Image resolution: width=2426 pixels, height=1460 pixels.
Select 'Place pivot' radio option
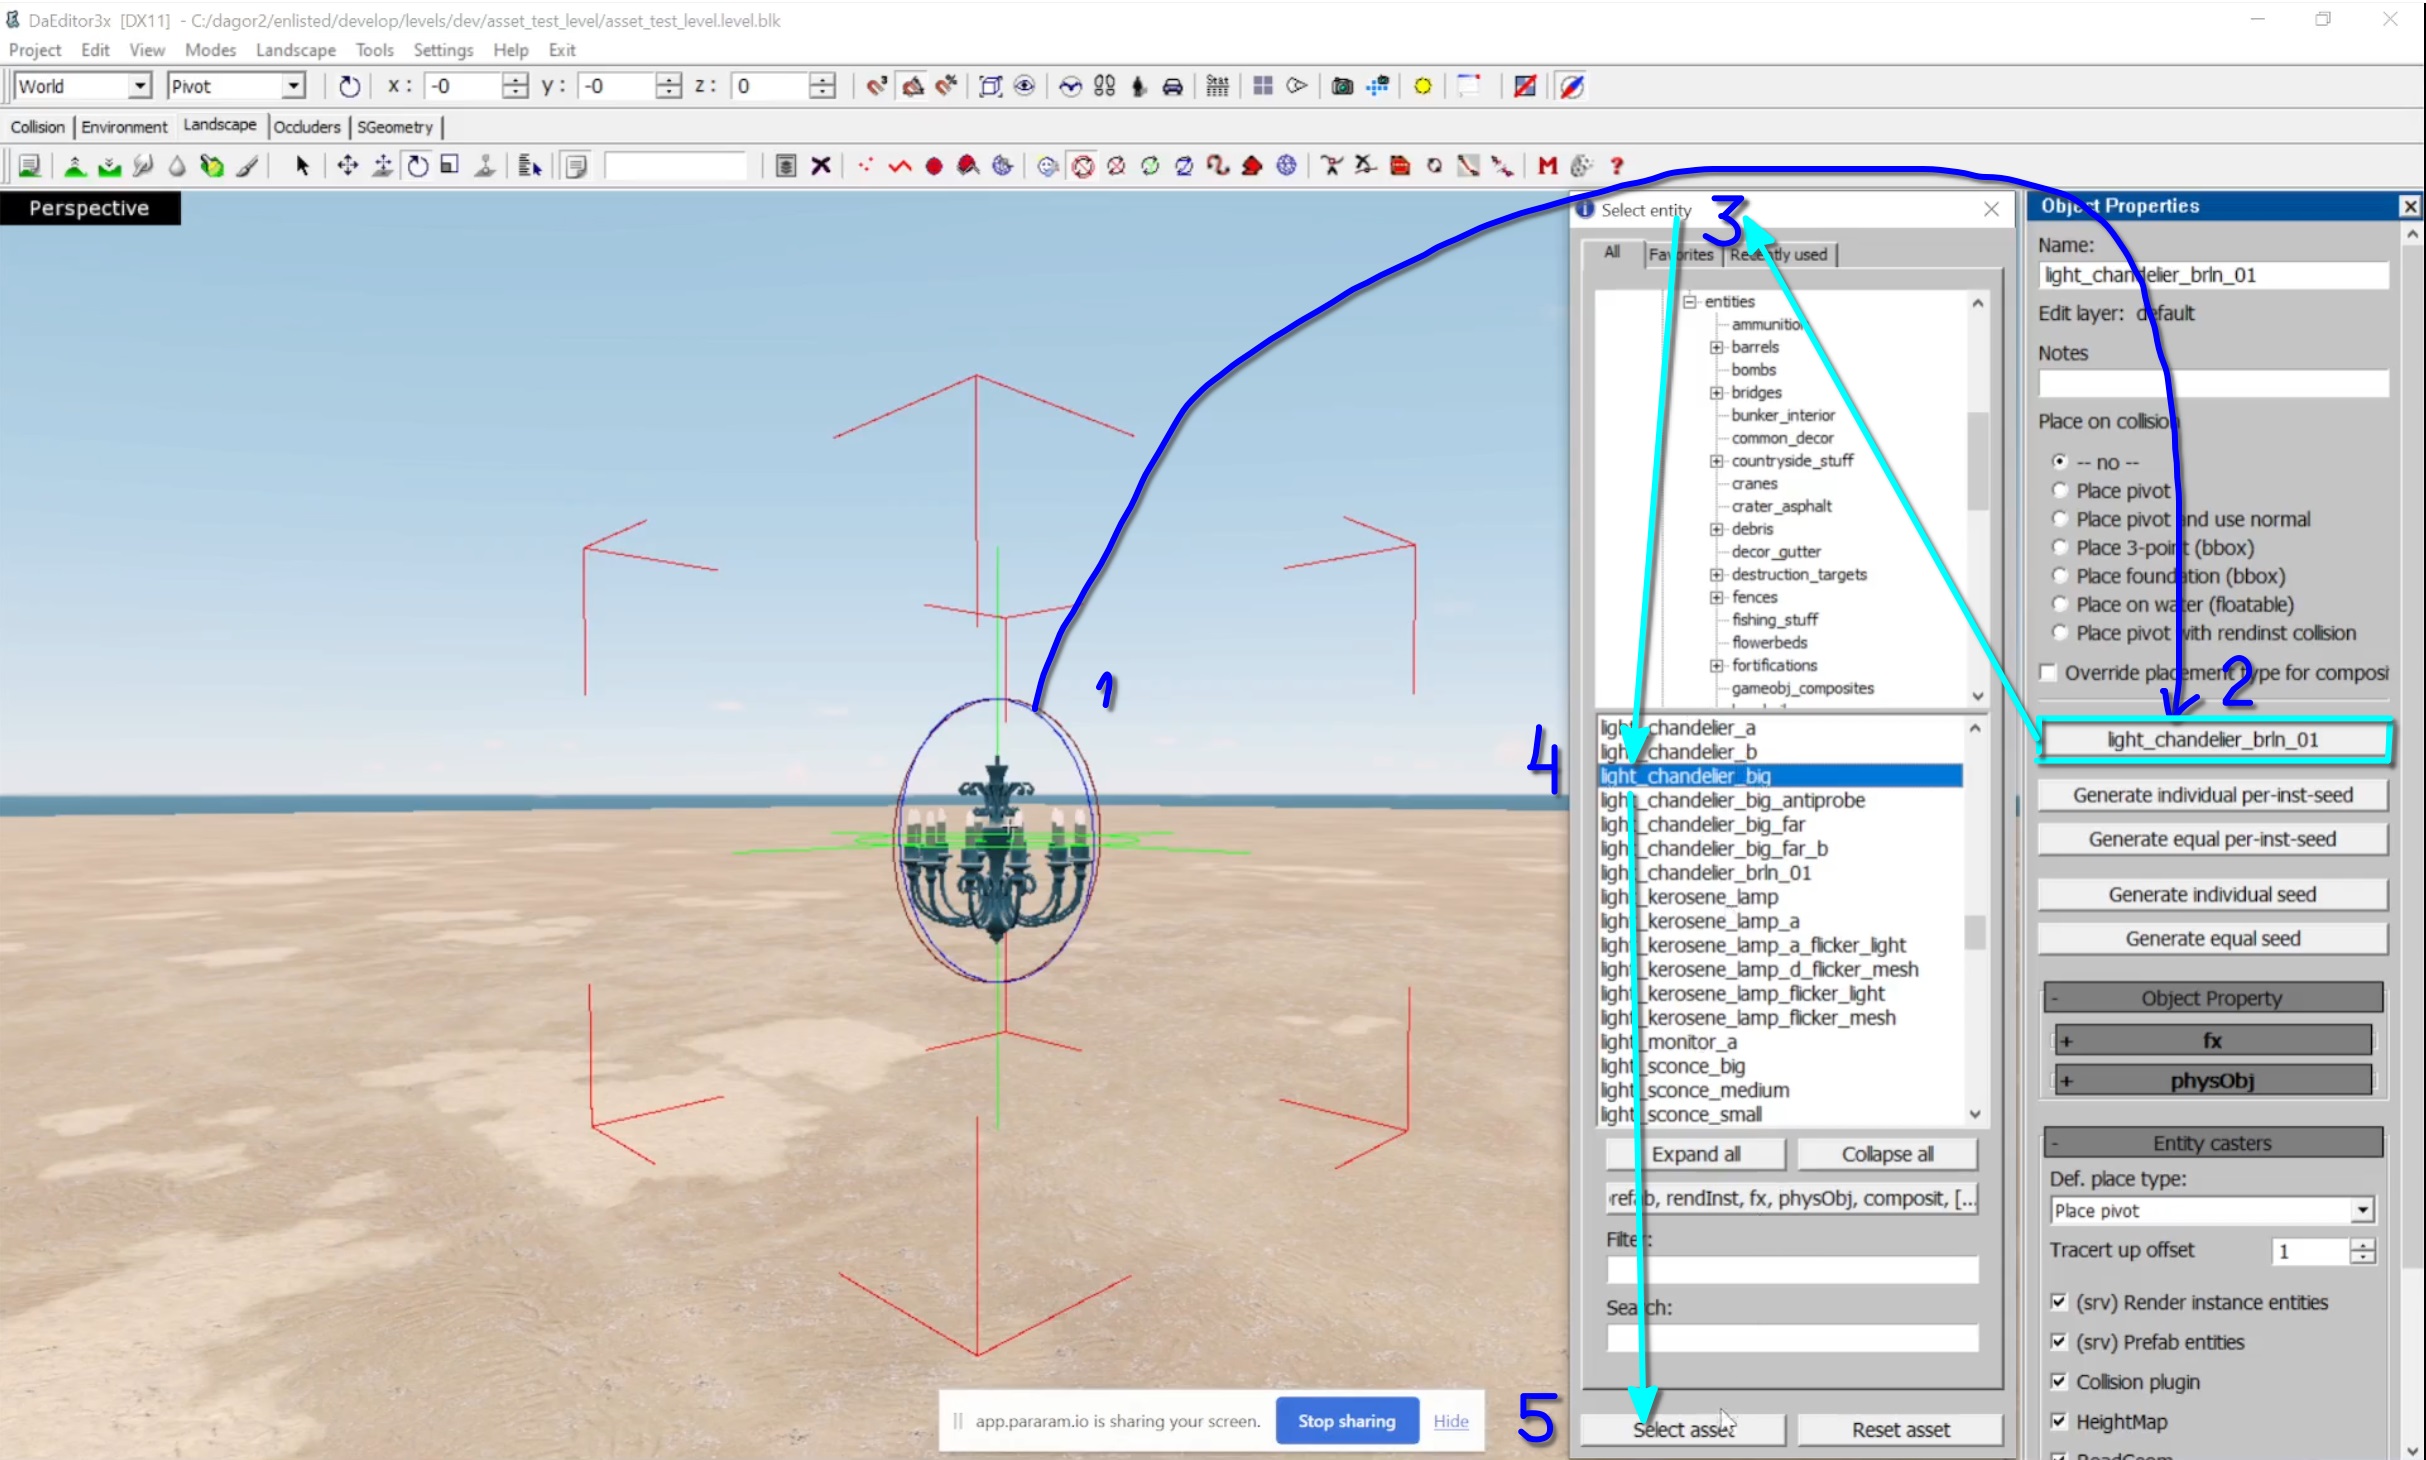pyautogui.click(x=2059, y=490)
